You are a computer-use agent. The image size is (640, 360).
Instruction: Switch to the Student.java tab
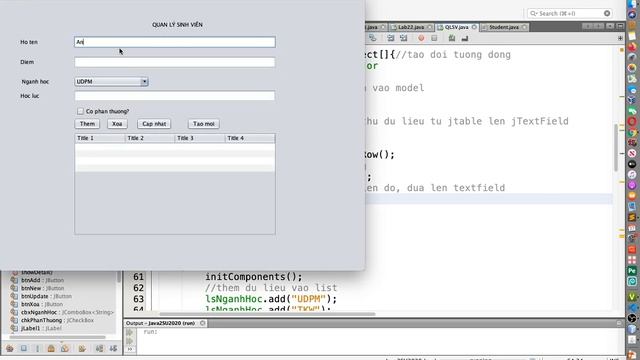click(503, 27)
